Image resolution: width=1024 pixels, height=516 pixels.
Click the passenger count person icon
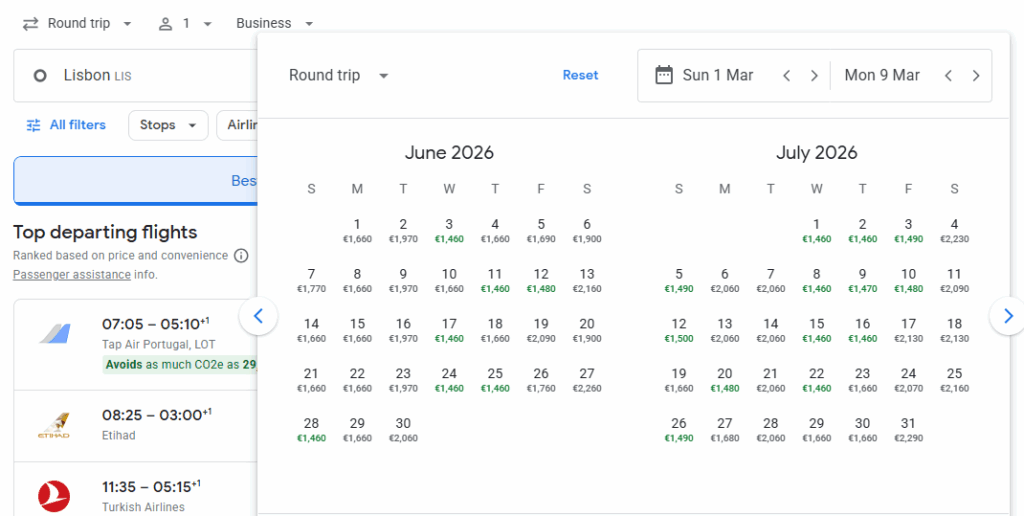click(166, 23)
